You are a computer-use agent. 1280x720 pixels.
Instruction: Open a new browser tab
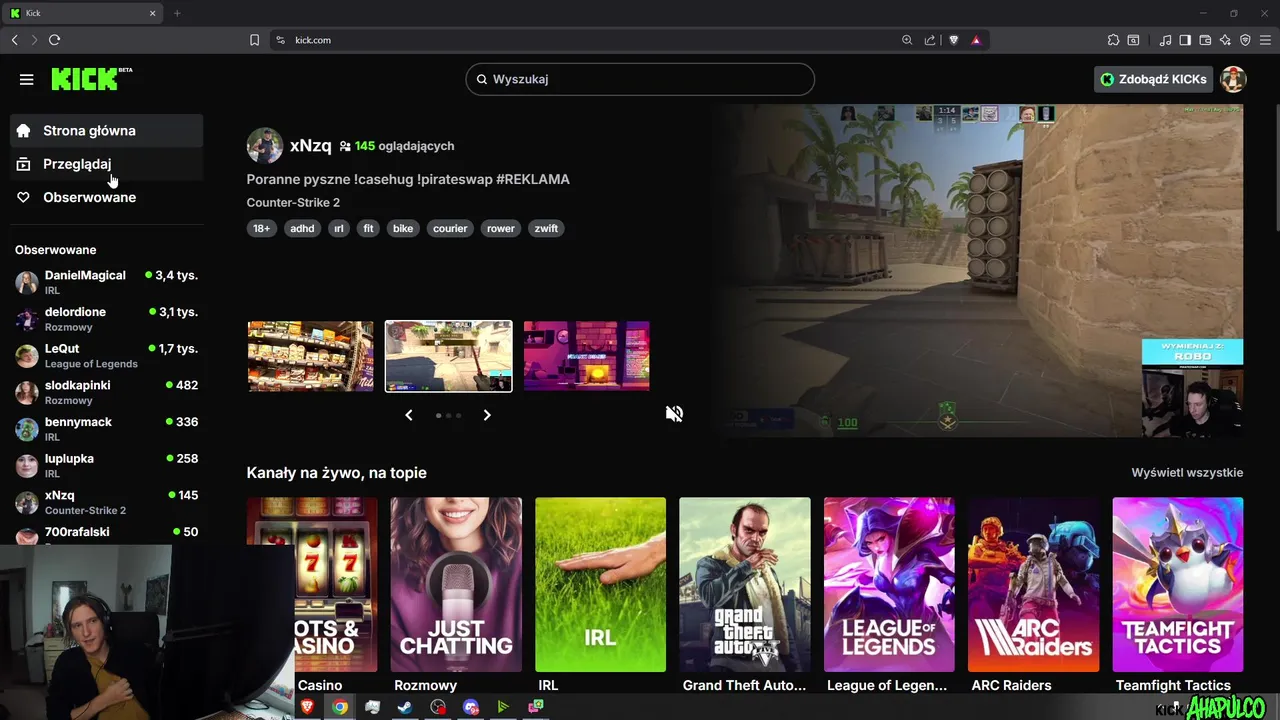[177, 13]
